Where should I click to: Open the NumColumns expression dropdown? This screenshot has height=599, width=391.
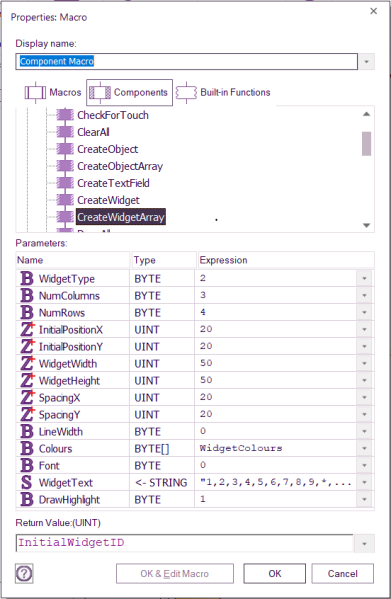click(364, 295)
